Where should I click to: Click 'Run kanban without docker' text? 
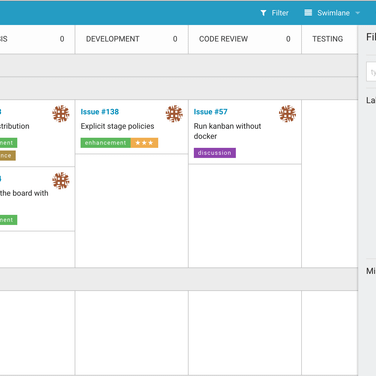[227, 131]
